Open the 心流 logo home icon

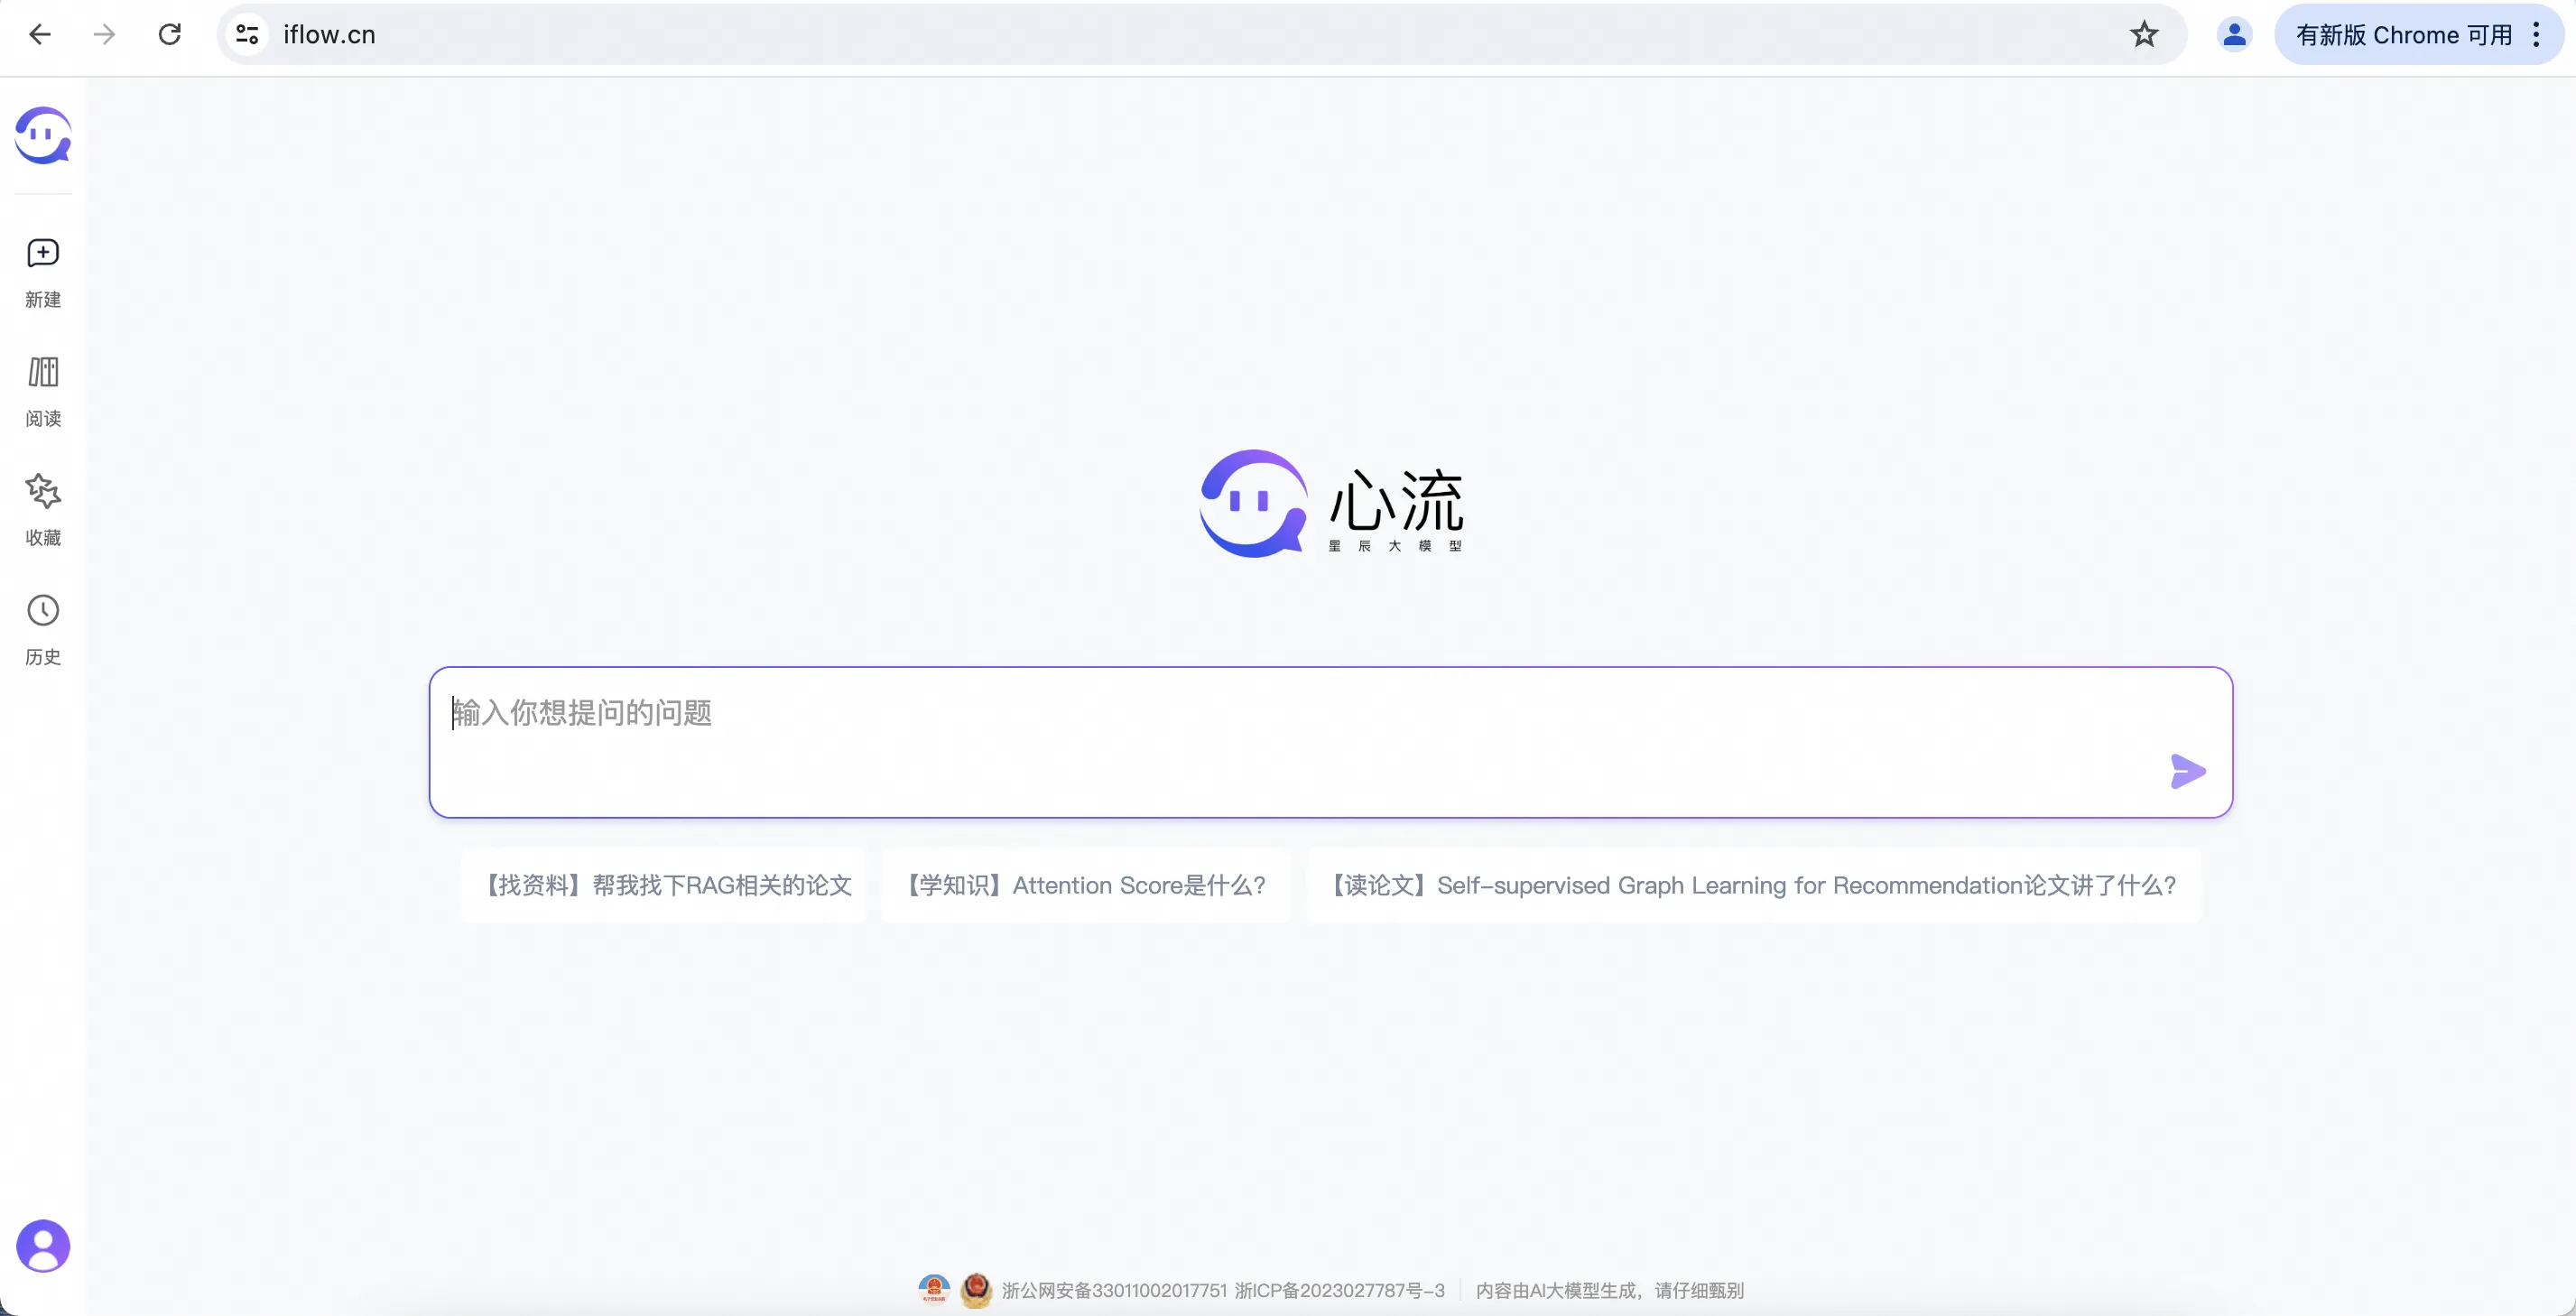point(42,136)
